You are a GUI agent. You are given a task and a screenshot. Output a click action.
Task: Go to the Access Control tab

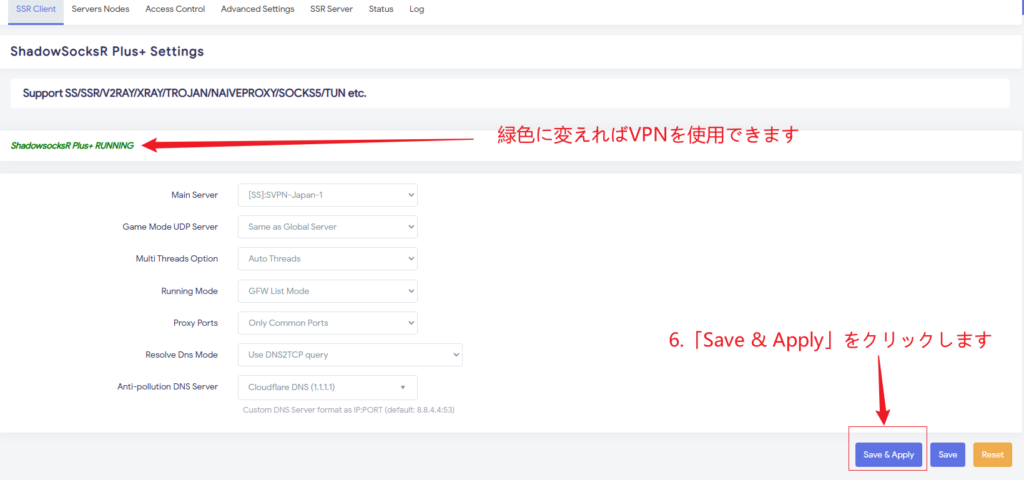[175, 9]
